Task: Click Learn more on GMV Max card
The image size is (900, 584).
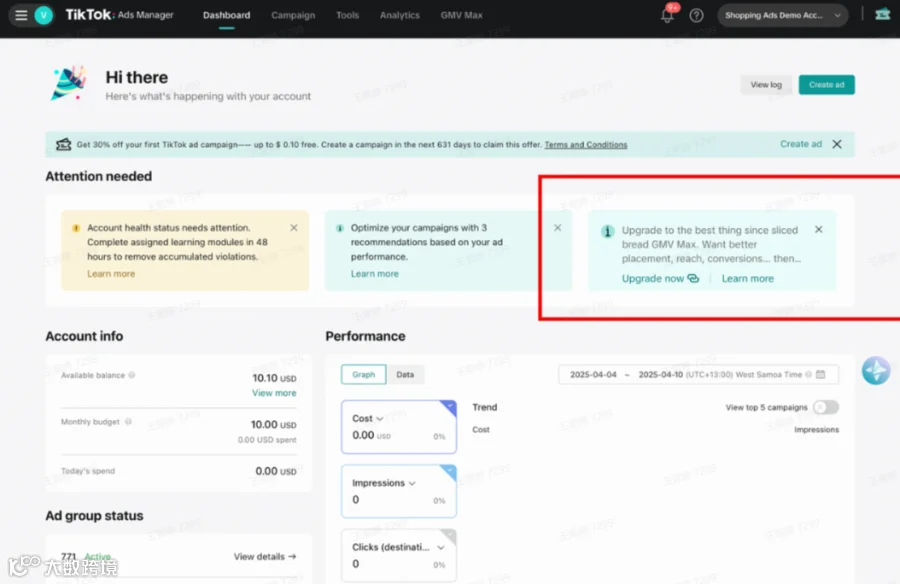Action: (x=747, y=279)
